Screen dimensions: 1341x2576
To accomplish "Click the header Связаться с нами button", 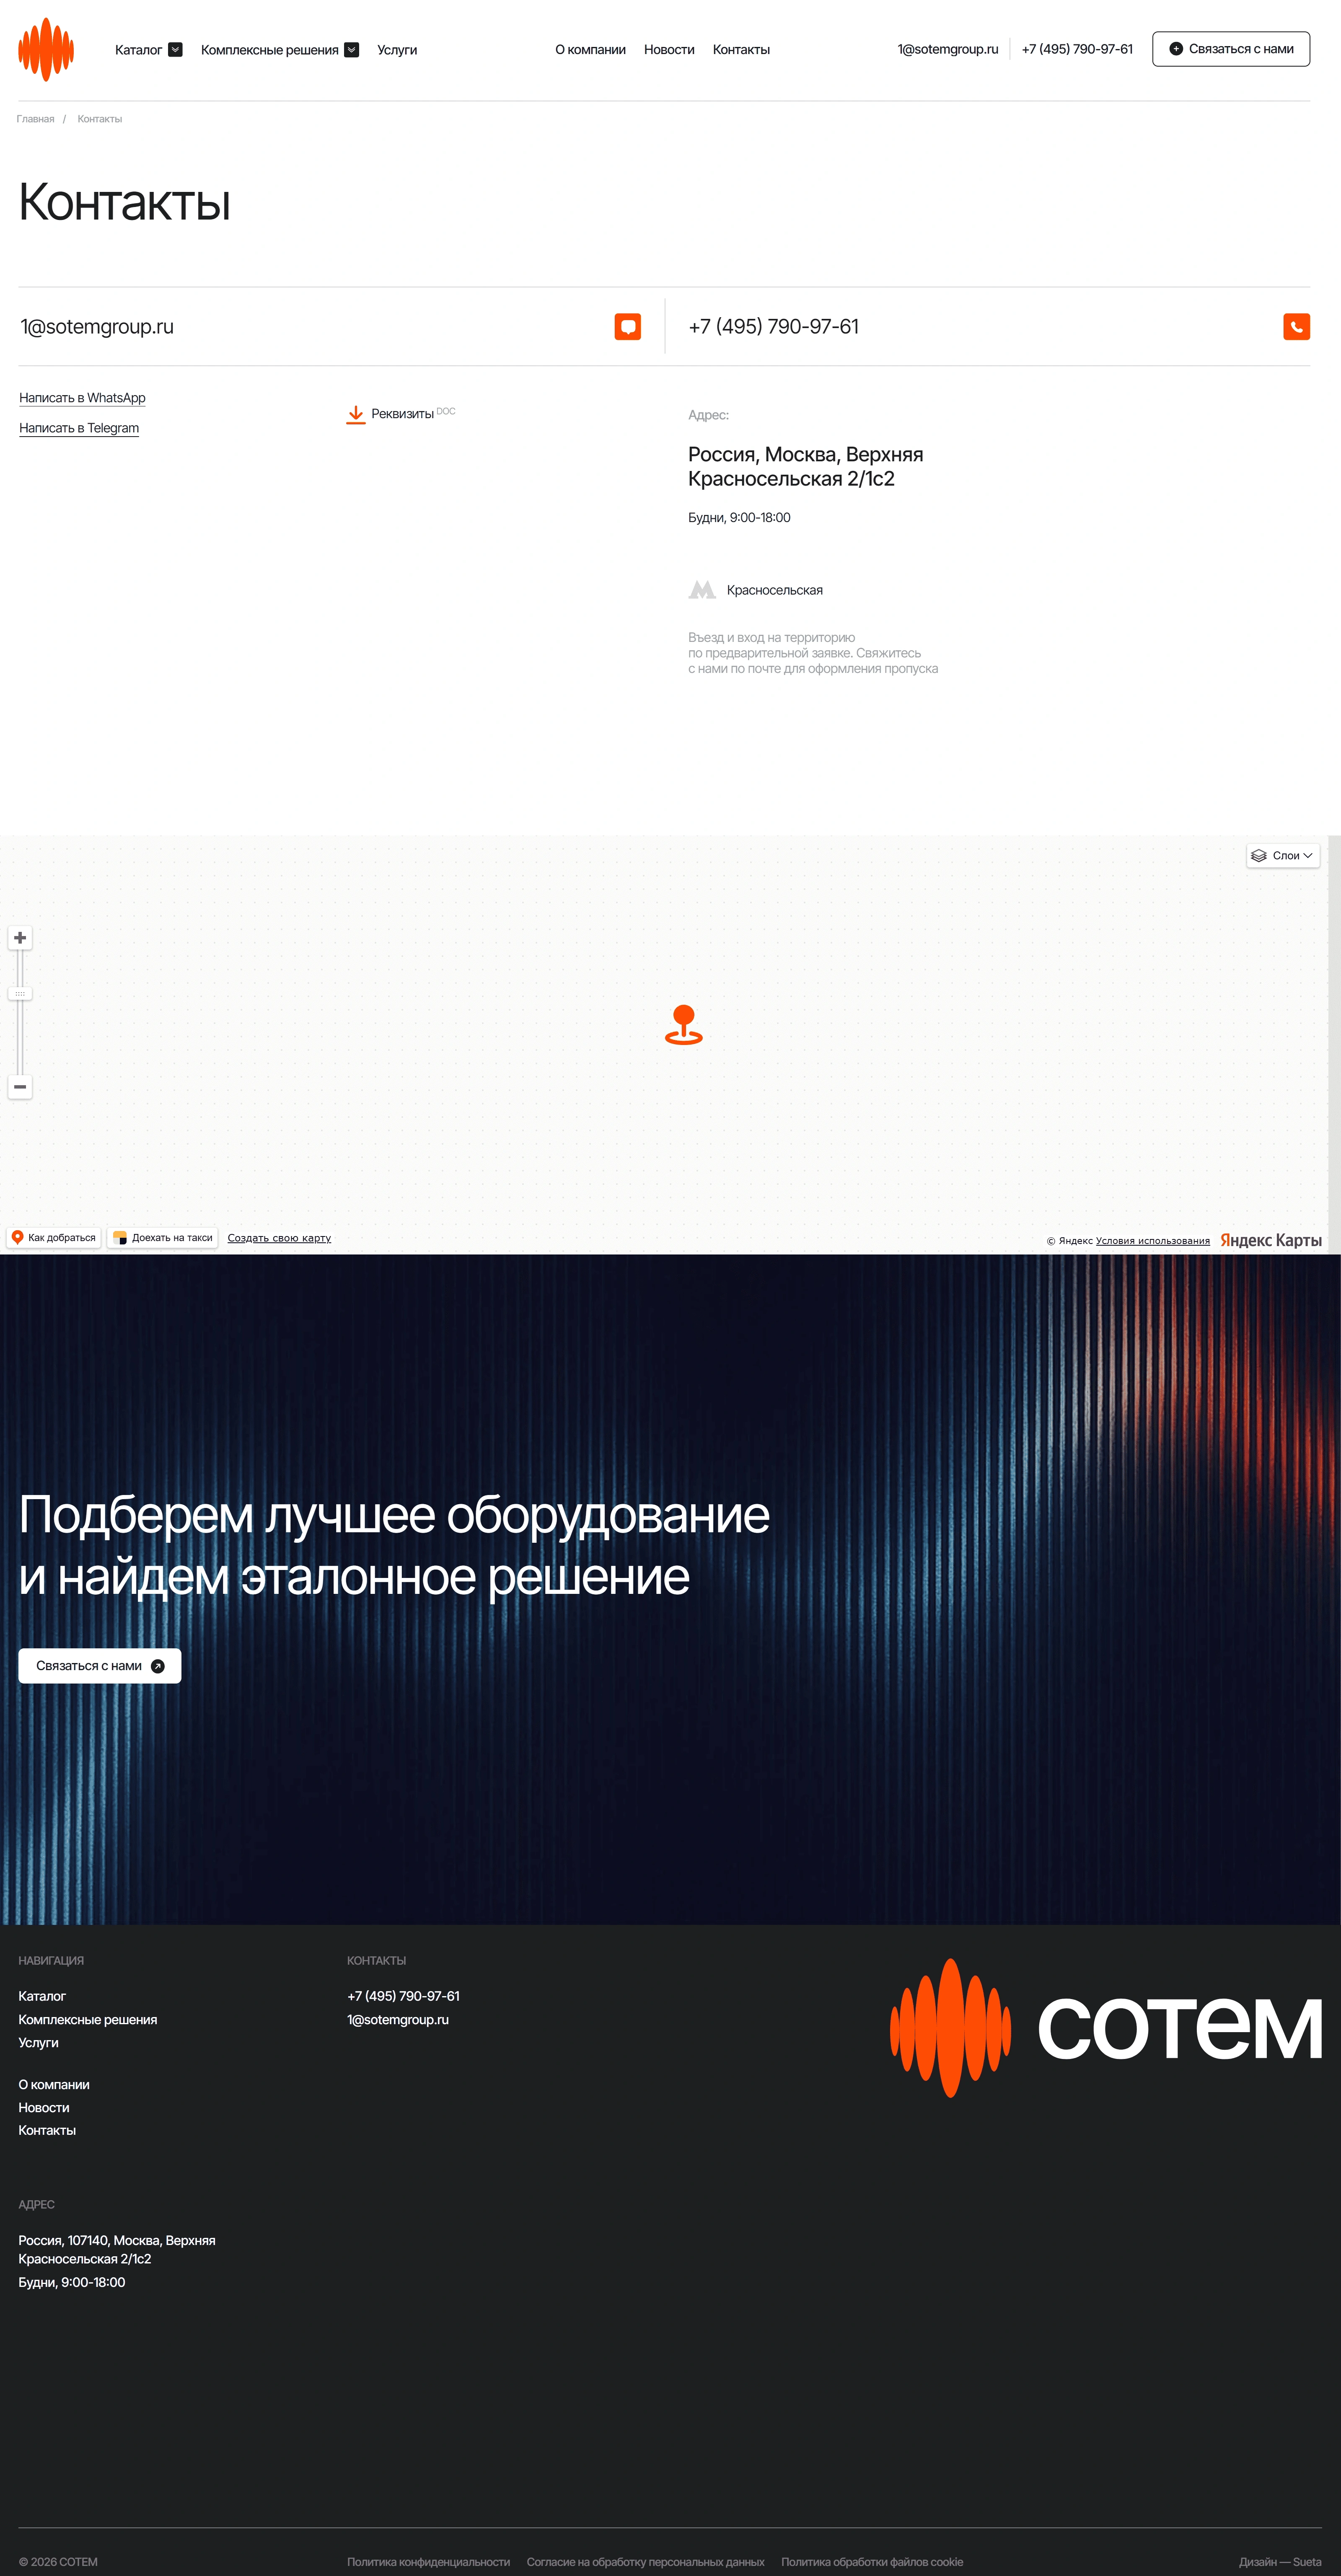I will [1231, 49].
